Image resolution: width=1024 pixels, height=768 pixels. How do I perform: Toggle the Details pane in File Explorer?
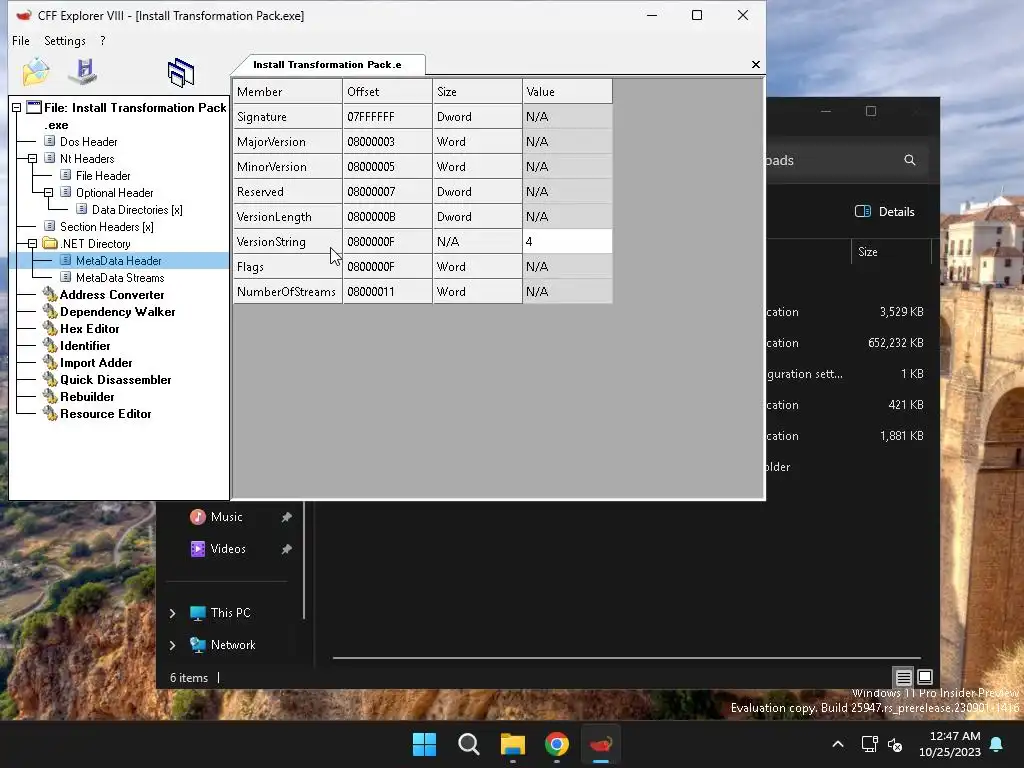pos(885,212)
